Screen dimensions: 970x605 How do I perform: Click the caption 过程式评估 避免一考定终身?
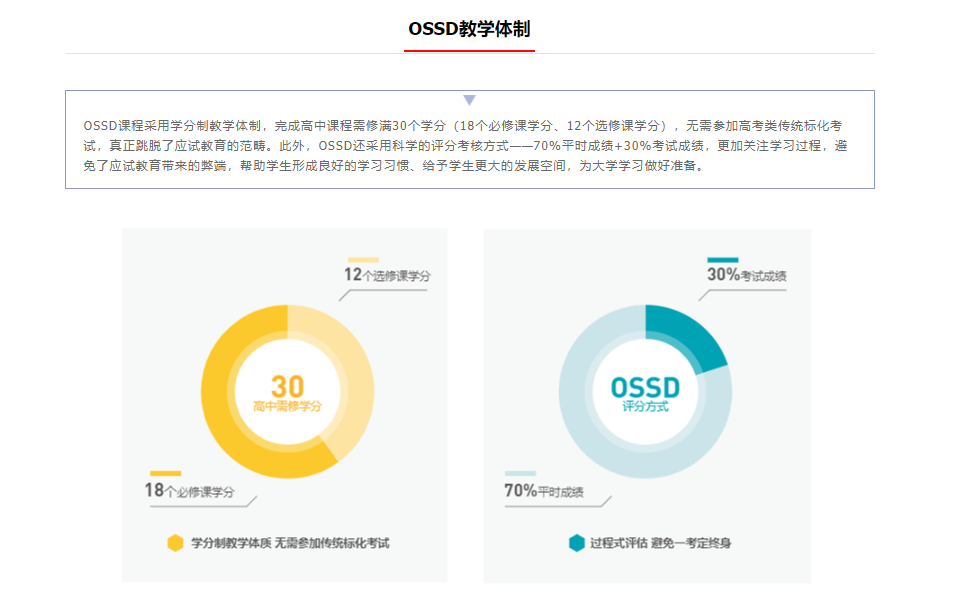point(660,543)
